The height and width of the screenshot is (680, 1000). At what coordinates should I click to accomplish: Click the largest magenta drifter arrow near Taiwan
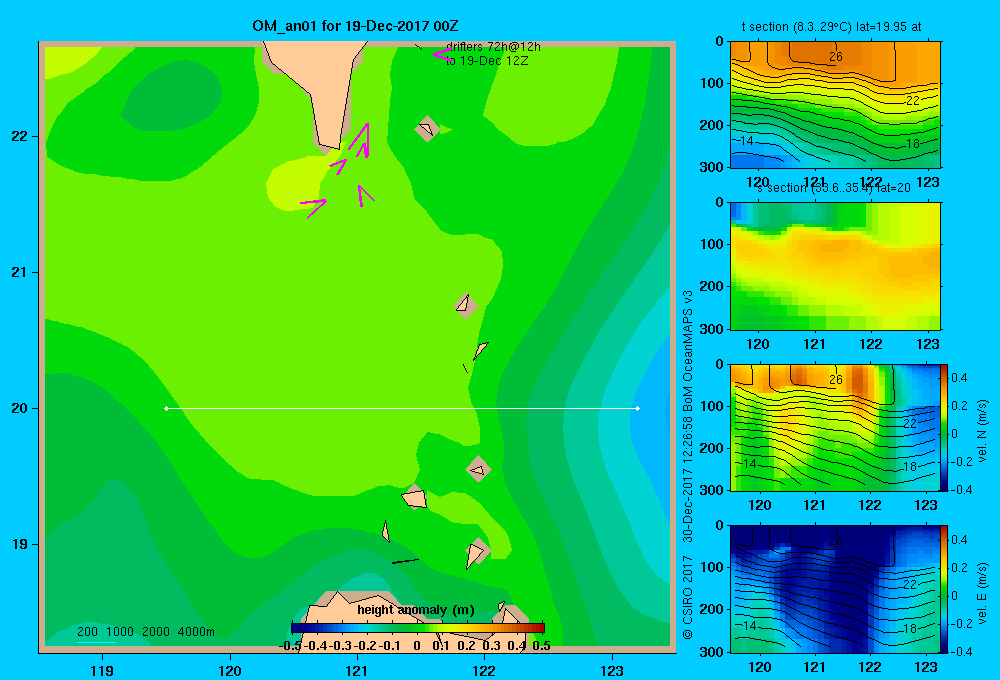tap(361, 139)
